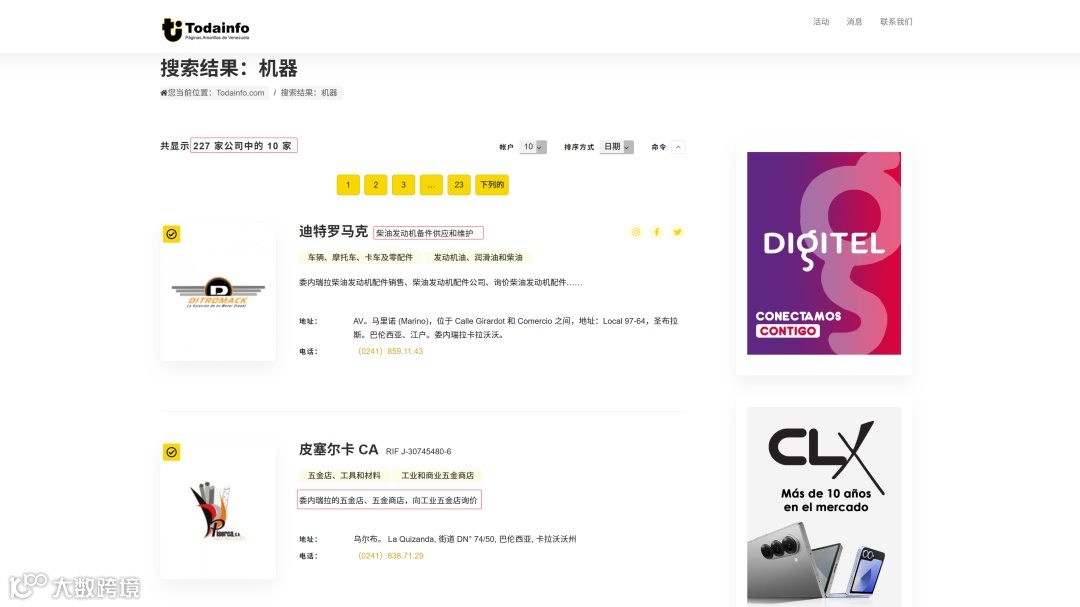Open 迪特罗马克 Twitter icon
The width and height of the screenshot is (1080, 607).
point(678,232)
